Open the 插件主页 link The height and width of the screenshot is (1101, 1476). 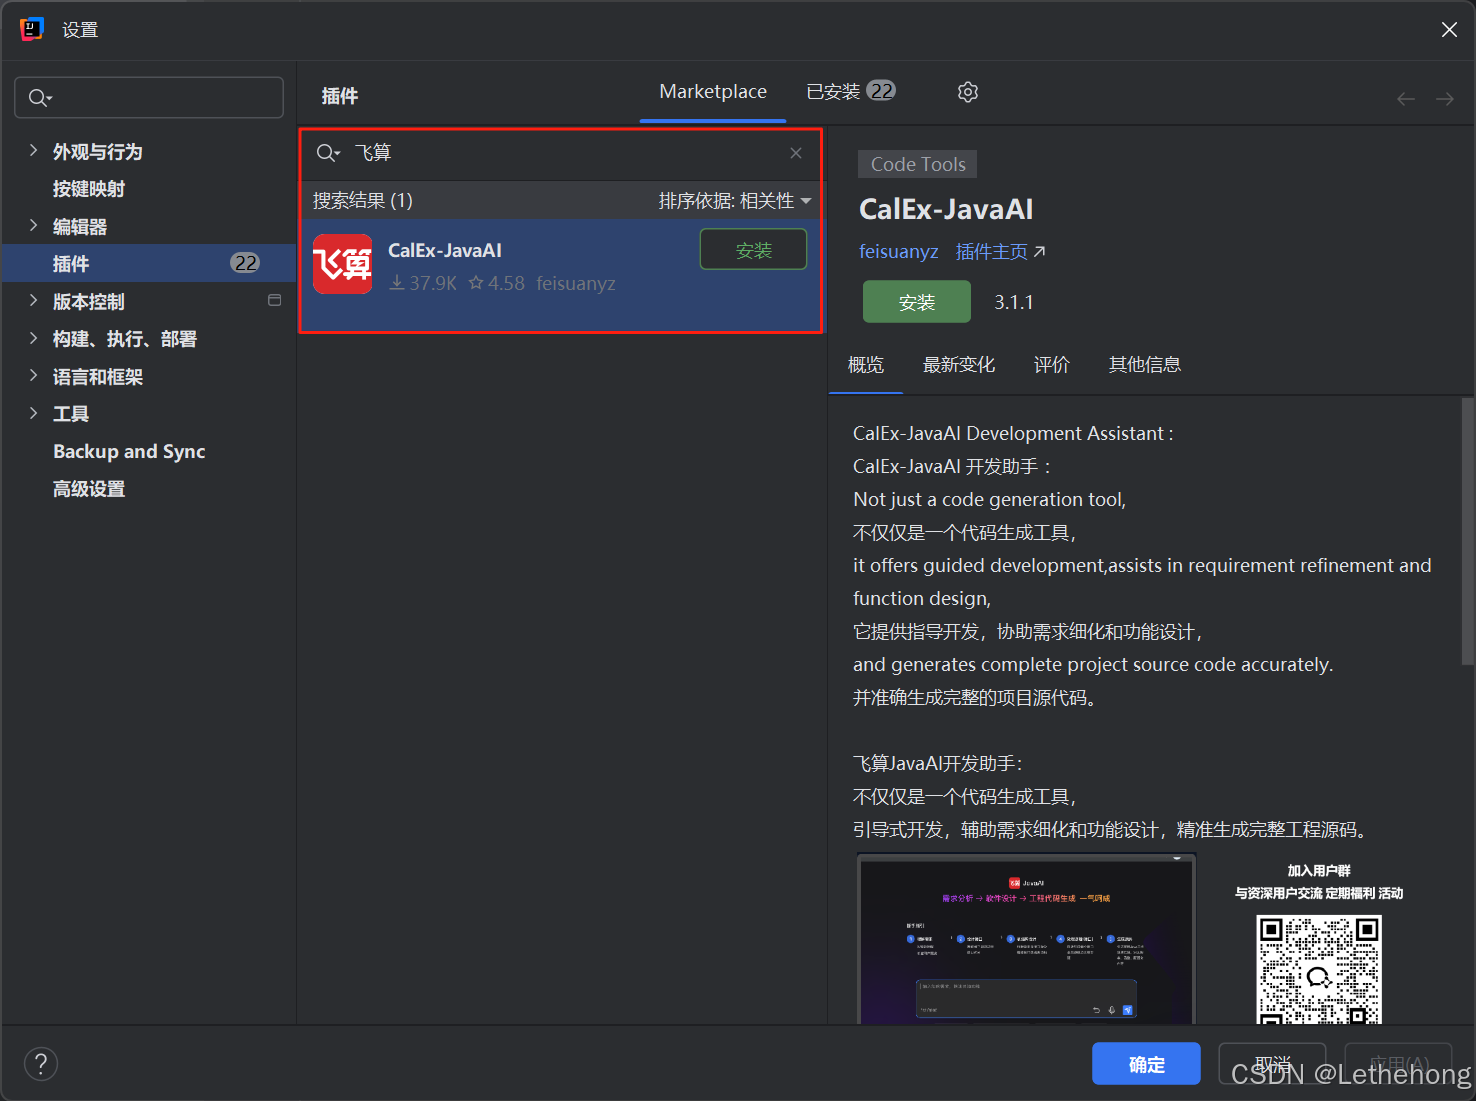pyautogui.click(x=1000, y=252)
